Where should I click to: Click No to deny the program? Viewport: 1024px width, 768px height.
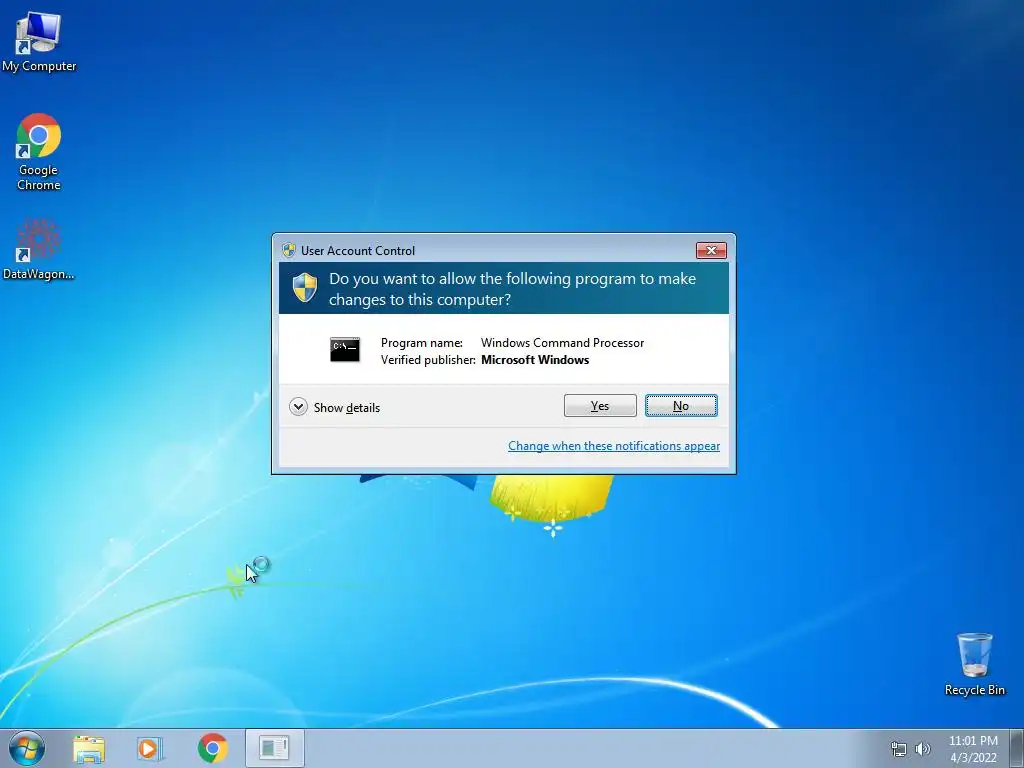pyautogui.click(x=681, y=406)
